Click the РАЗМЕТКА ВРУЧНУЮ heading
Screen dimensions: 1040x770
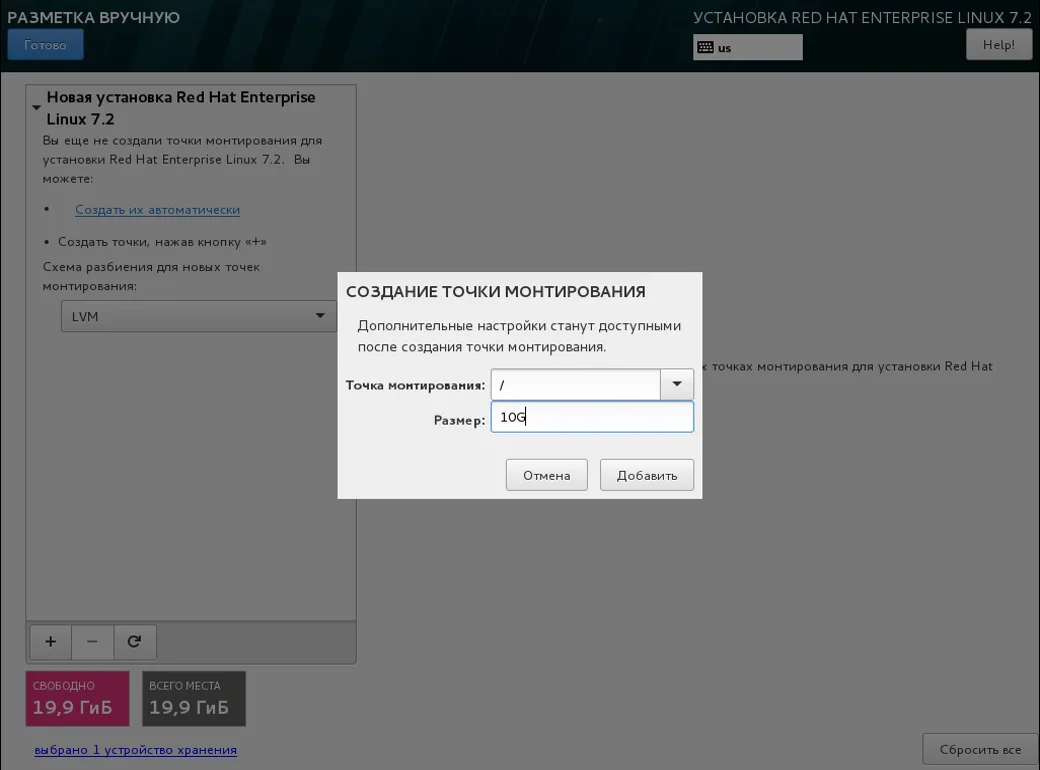(94, 17)
